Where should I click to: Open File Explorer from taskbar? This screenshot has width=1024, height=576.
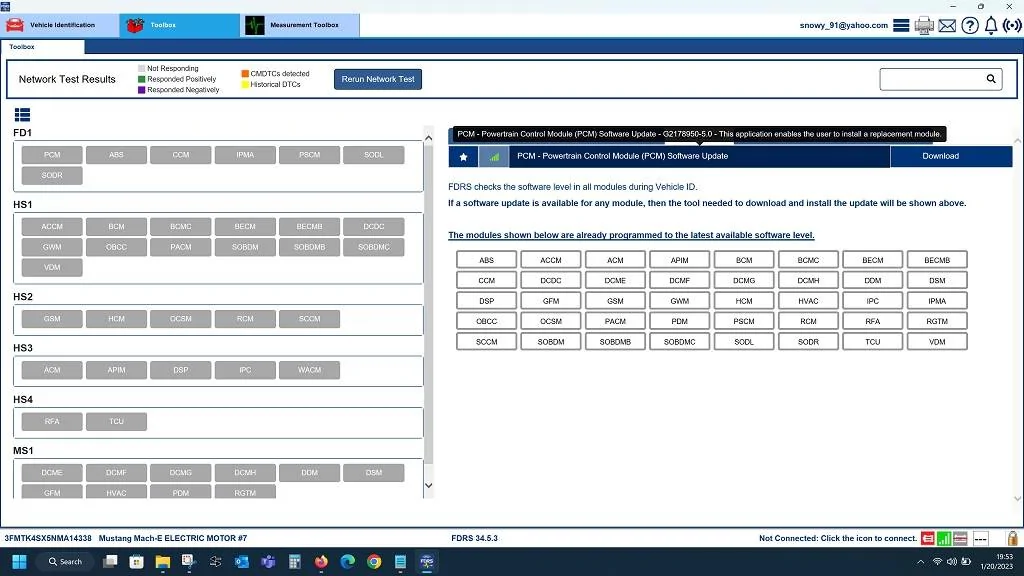[x=163, y=562]
